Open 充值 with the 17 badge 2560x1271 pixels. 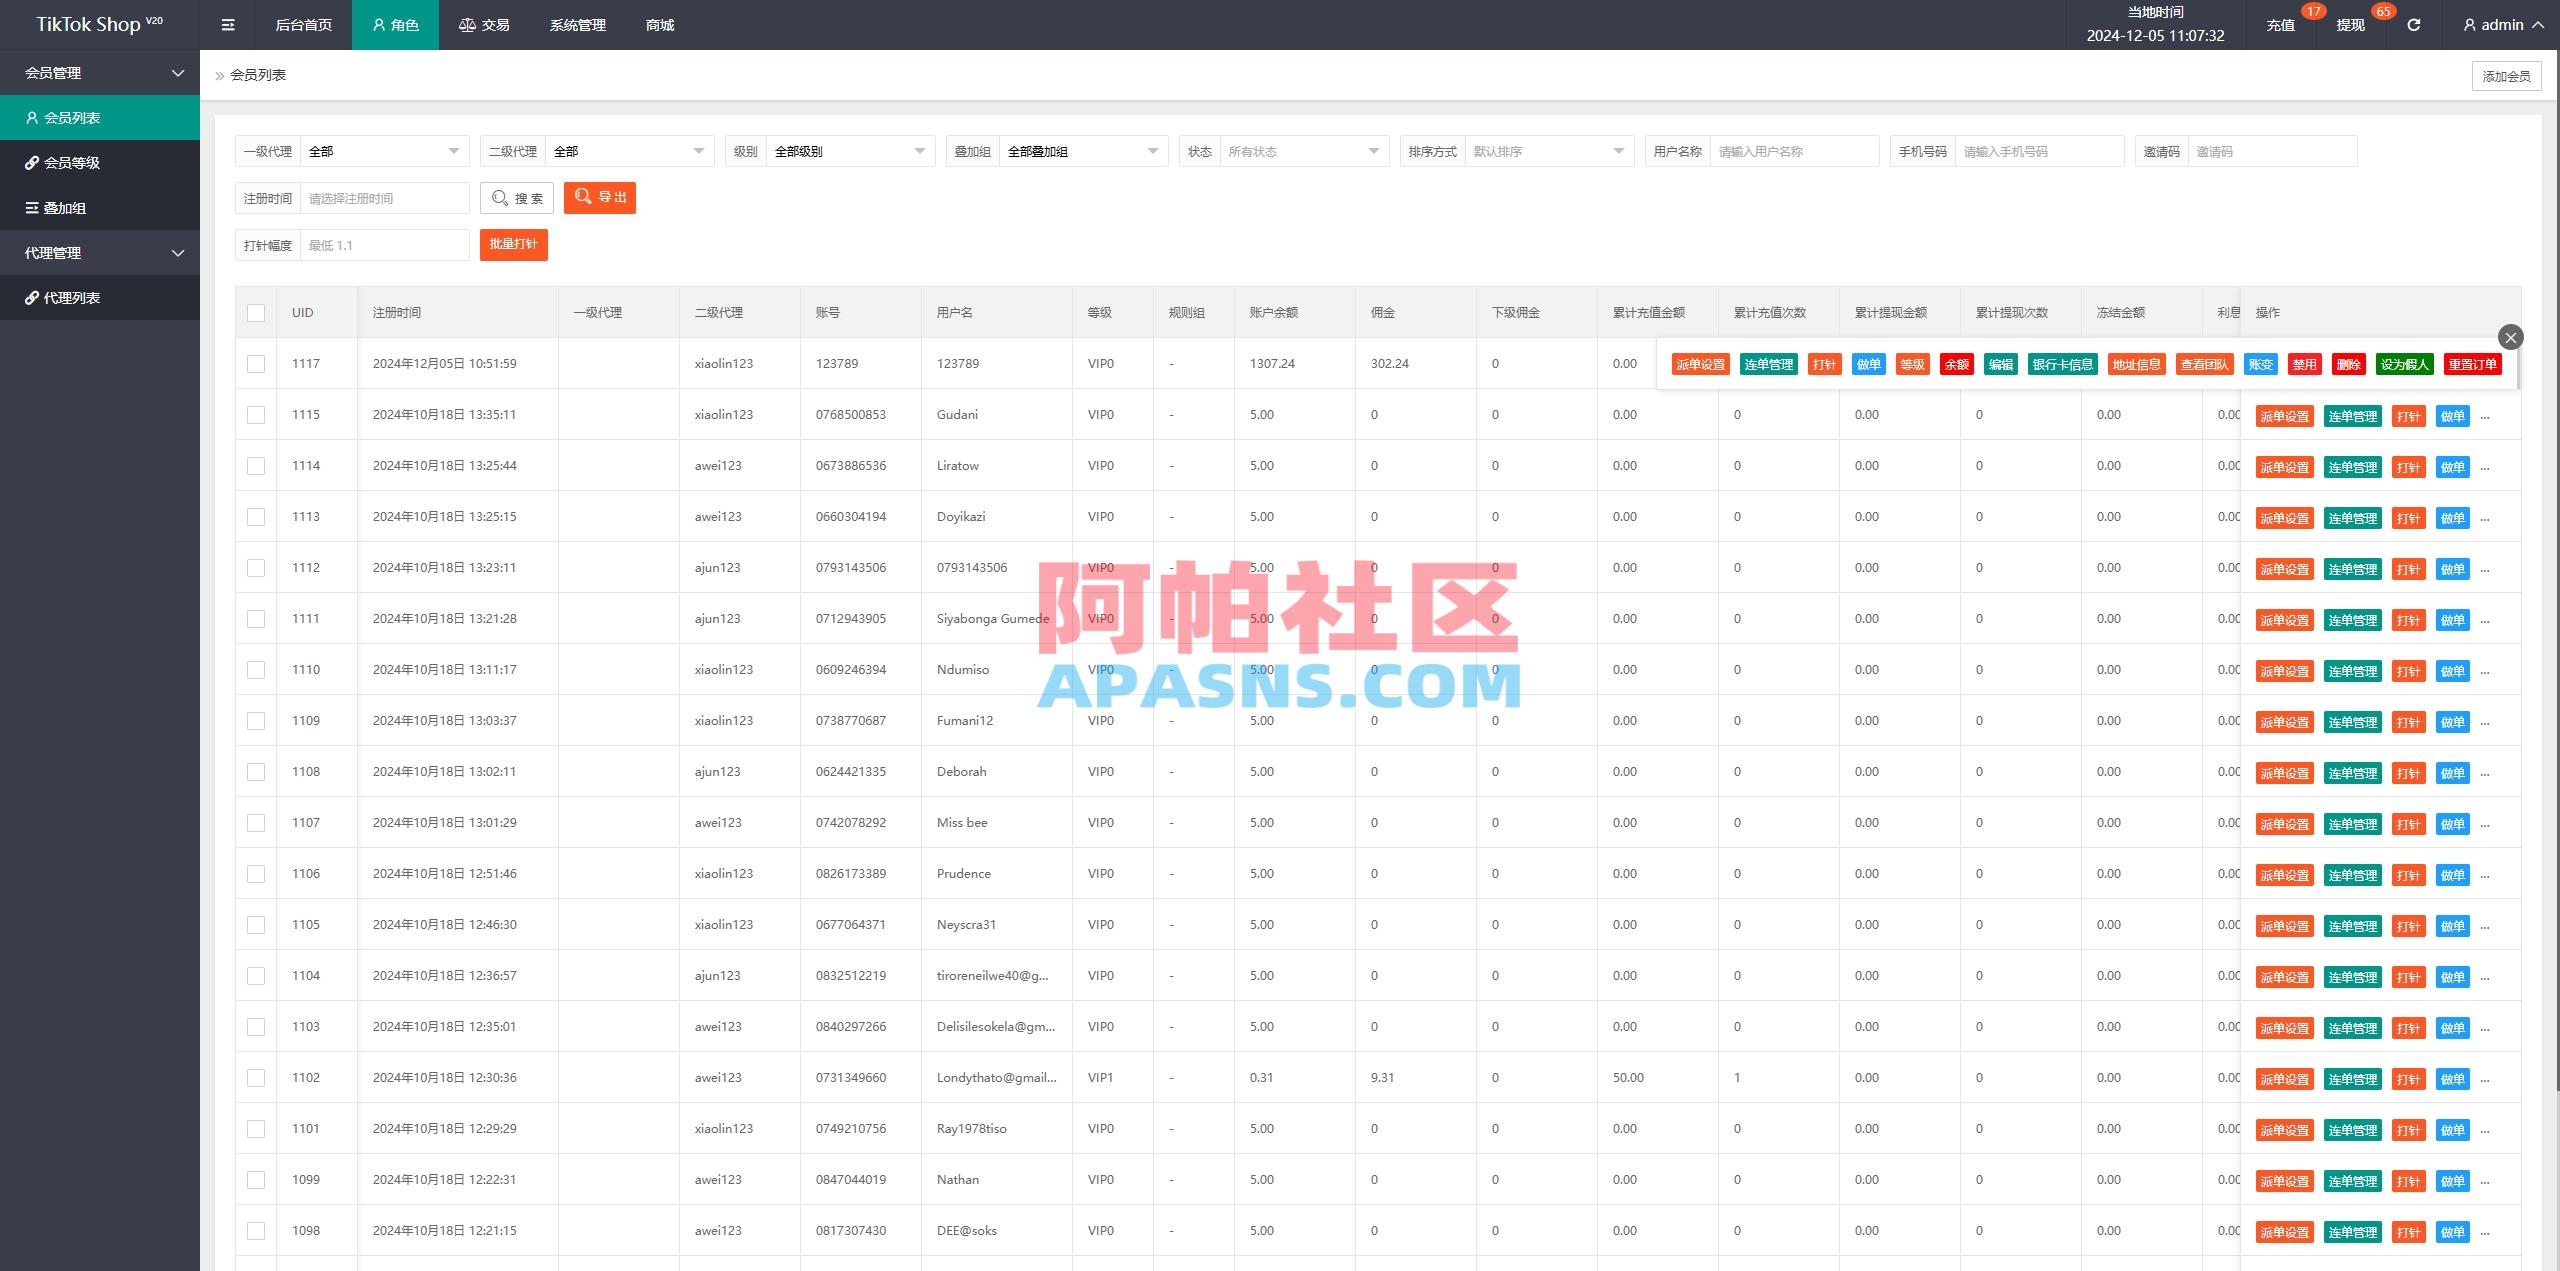2281,24
